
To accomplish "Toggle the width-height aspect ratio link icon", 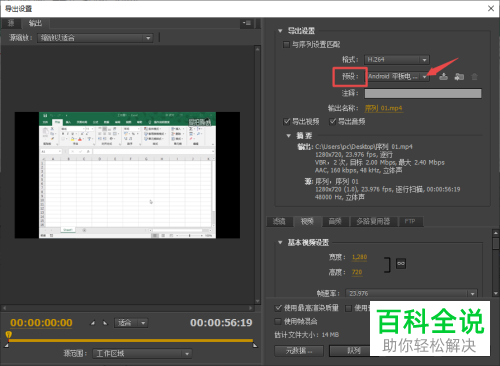I will 401,264.
